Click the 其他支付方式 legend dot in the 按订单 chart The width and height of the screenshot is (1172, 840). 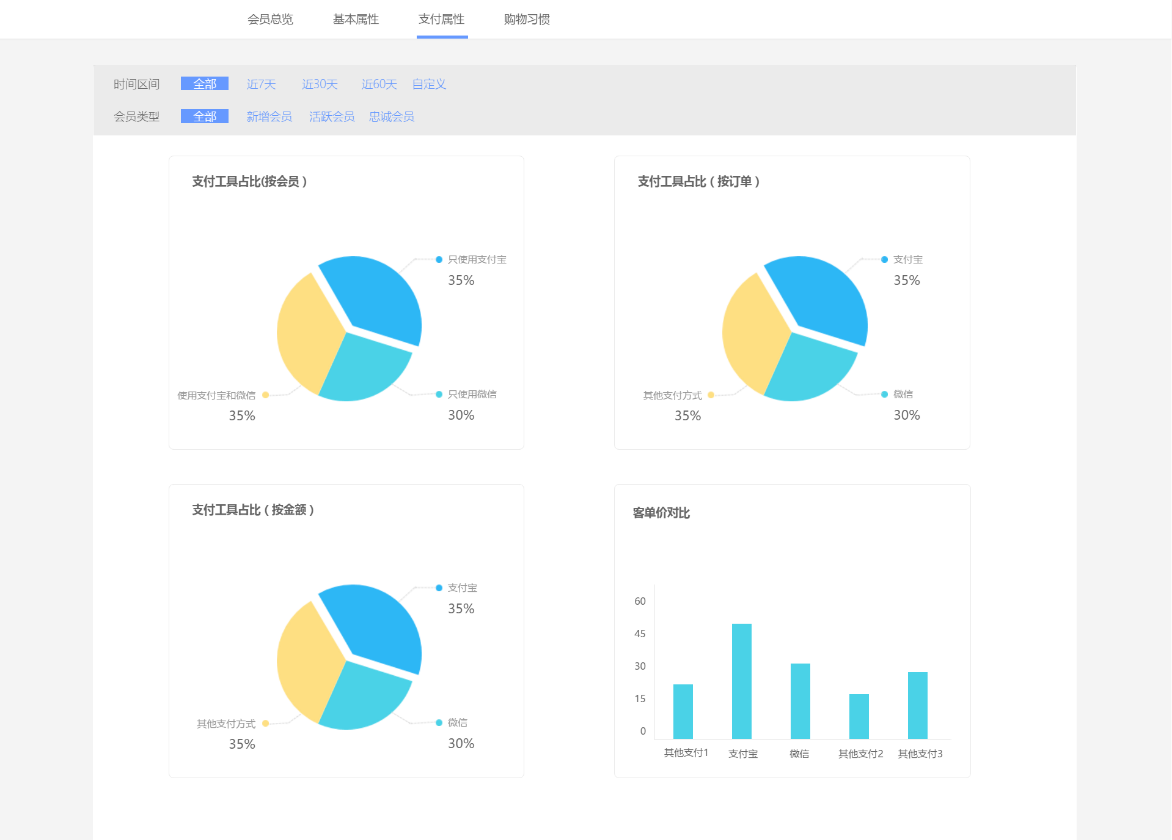[711, 395]
